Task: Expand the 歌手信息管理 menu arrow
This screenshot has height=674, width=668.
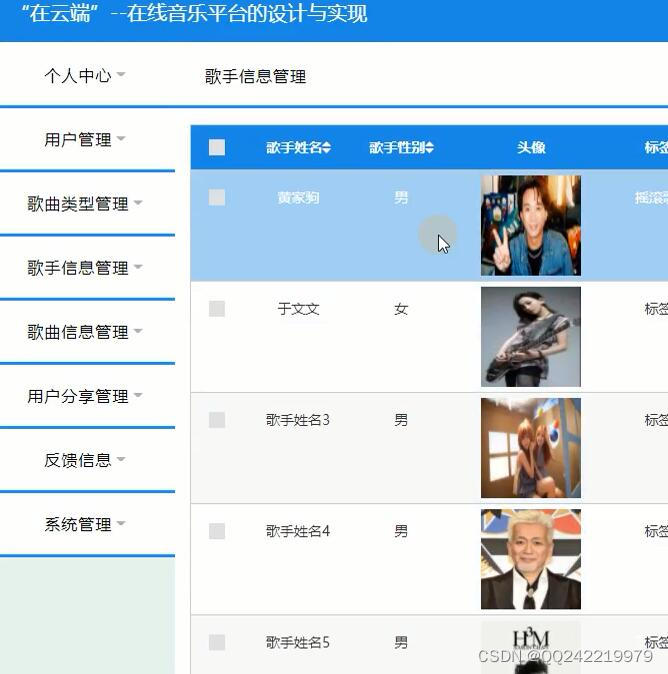Action: 138,267
